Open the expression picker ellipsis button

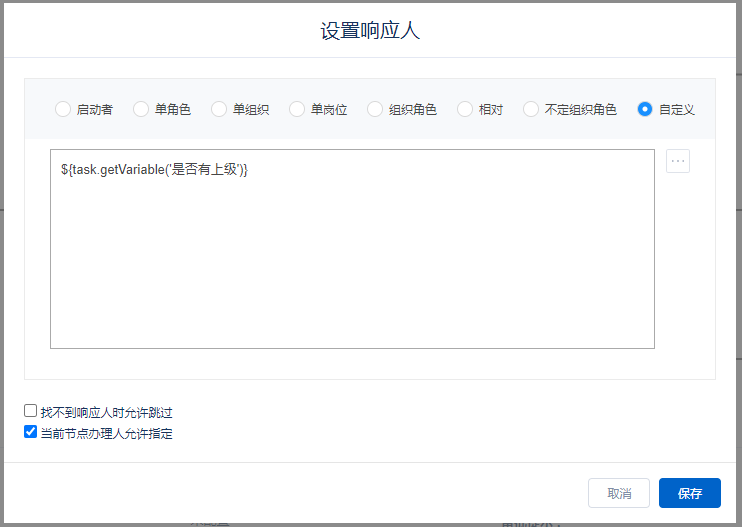tap(677, 161)
